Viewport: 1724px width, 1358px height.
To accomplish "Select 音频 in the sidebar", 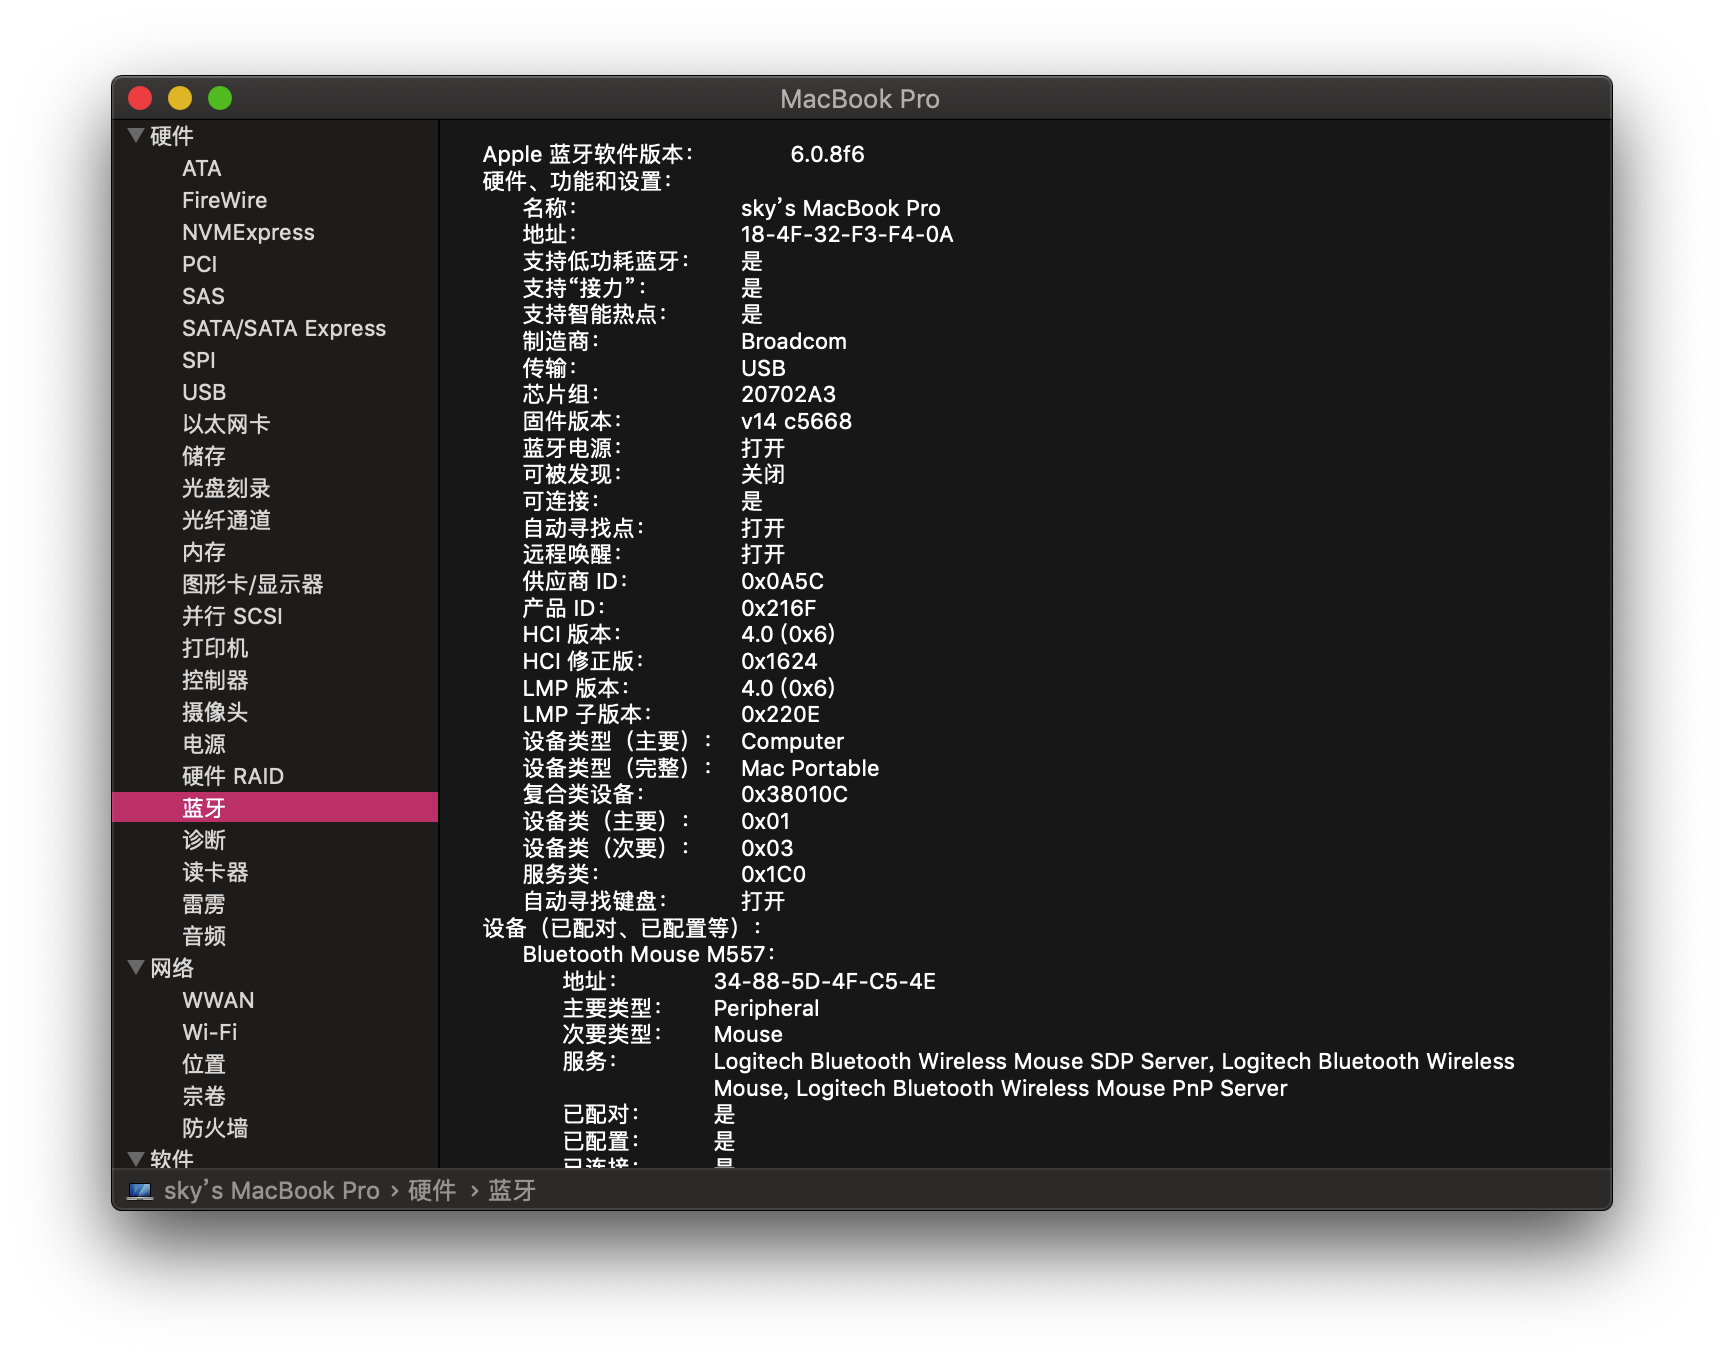I will click(x=204, y=936).
